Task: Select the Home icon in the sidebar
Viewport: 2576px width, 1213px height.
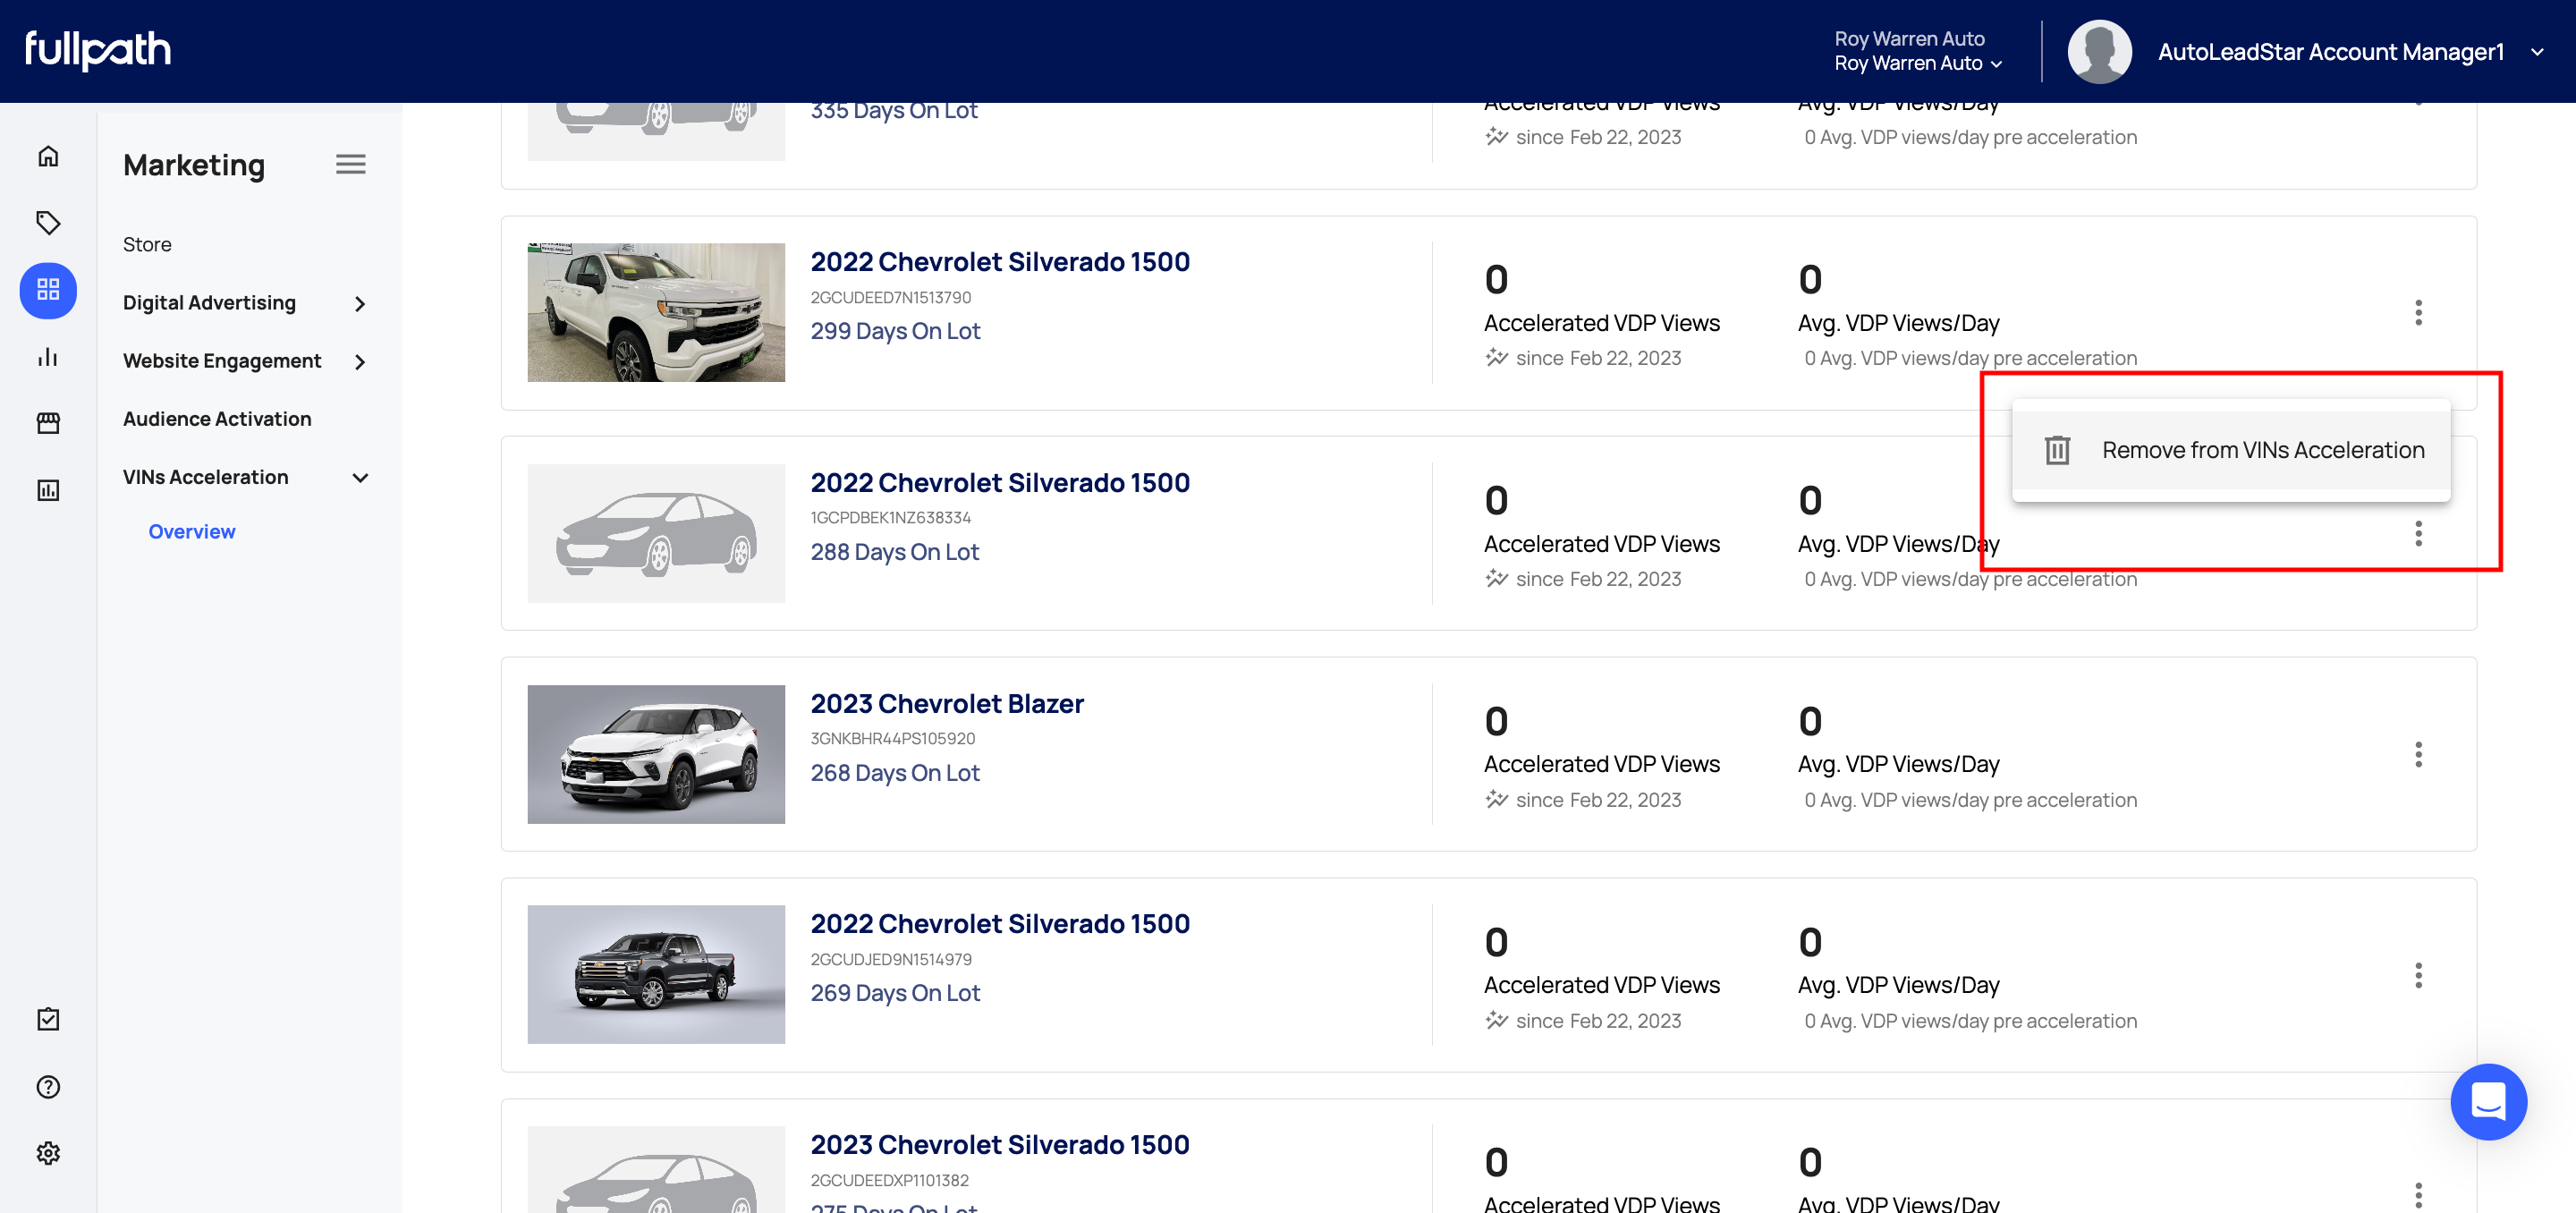Action: pyautogui.click(x=47, y=157)
